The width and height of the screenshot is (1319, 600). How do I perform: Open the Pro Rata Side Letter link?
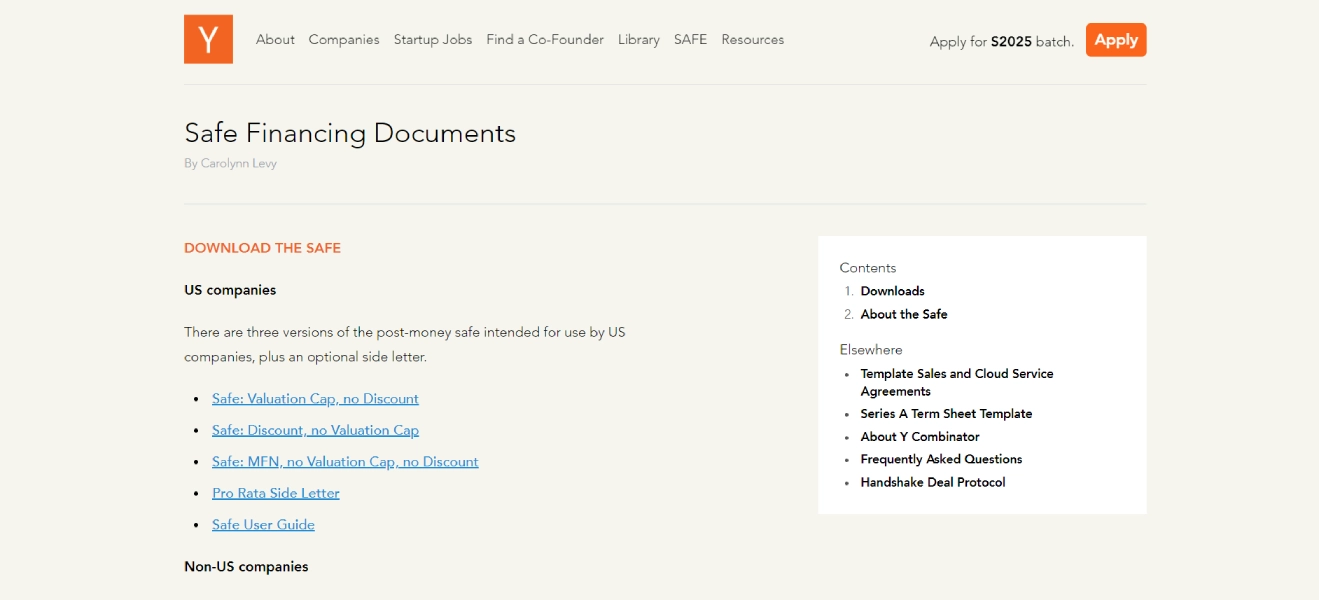pos(276,493)
